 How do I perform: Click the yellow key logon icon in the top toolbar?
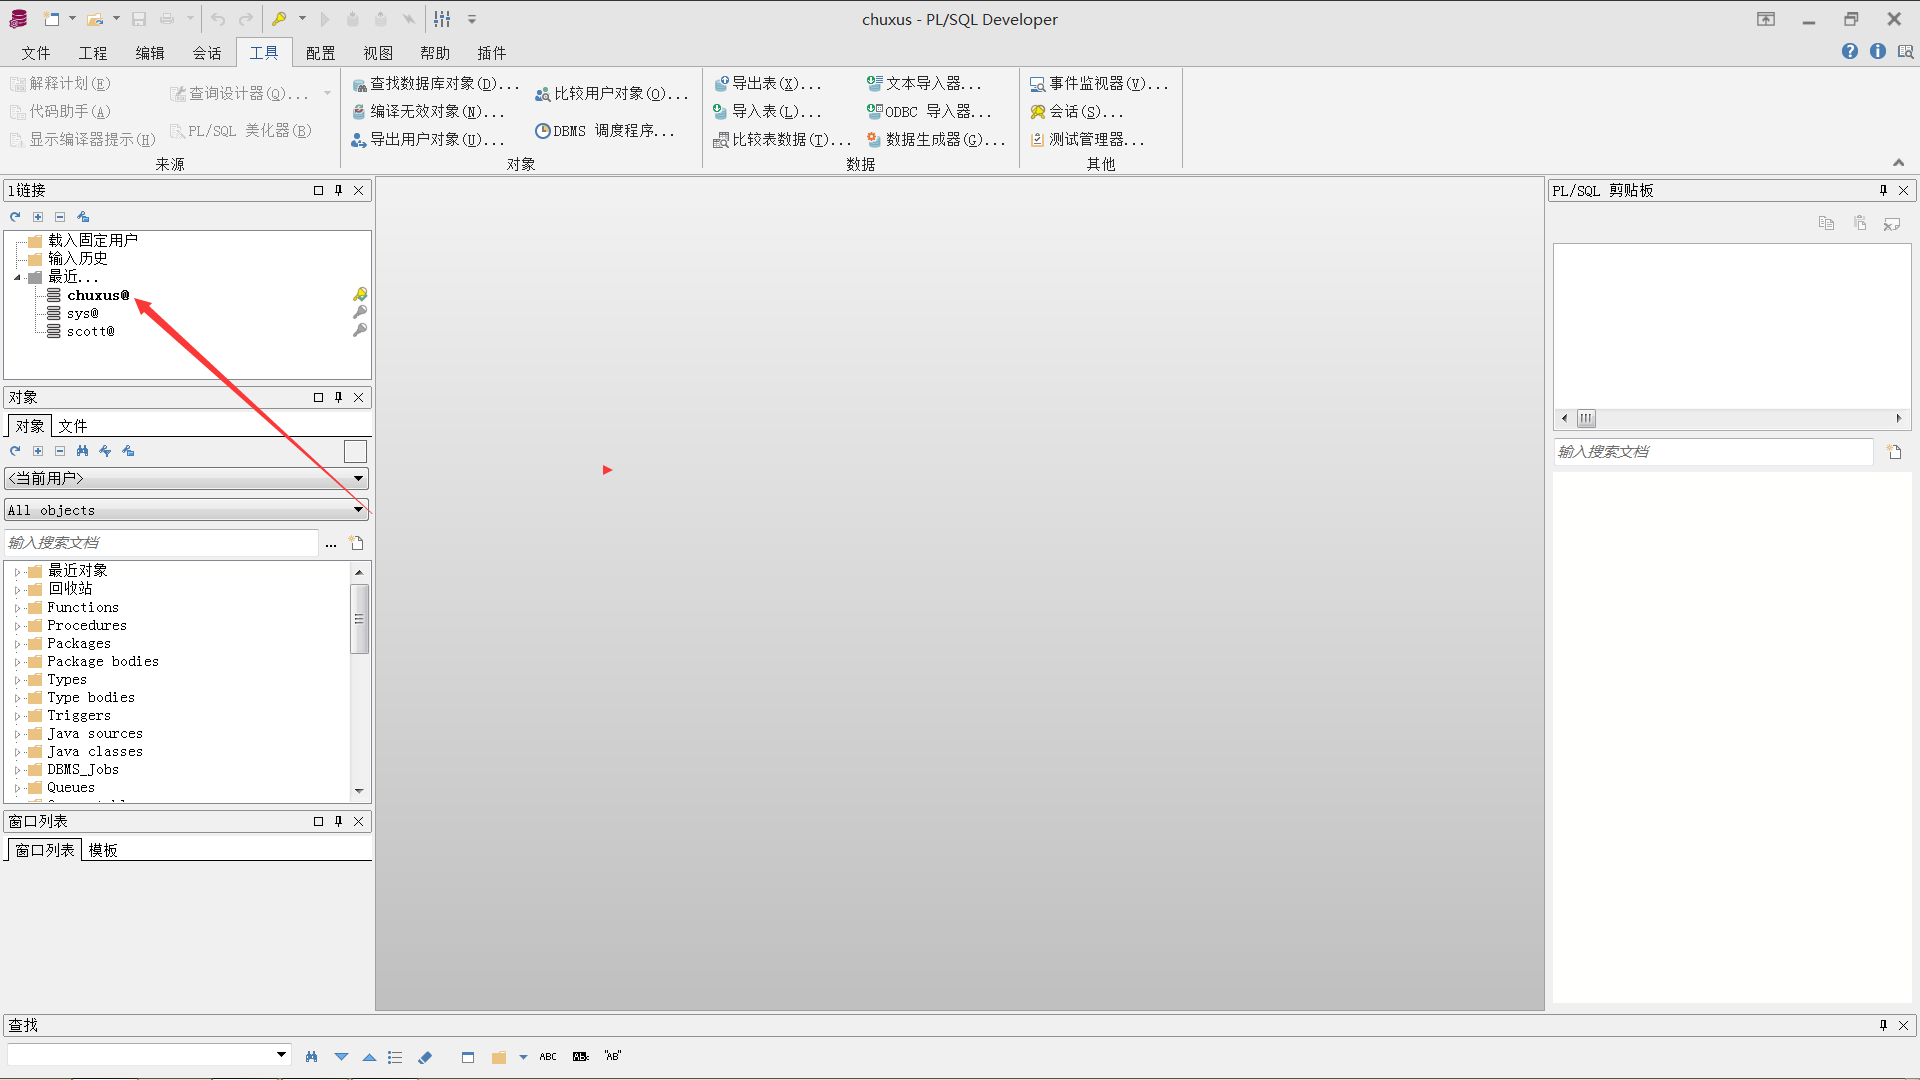(280, 19)
